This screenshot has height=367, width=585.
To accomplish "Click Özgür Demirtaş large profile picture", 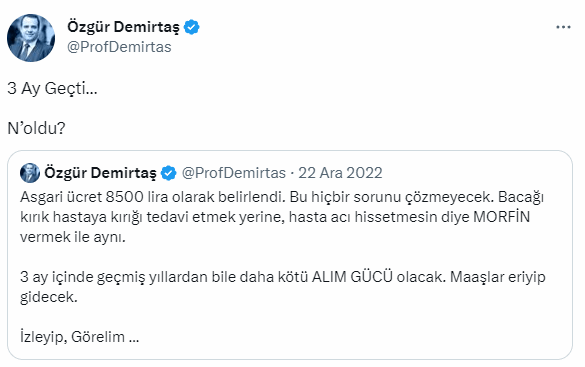I will tap(31, 38).
